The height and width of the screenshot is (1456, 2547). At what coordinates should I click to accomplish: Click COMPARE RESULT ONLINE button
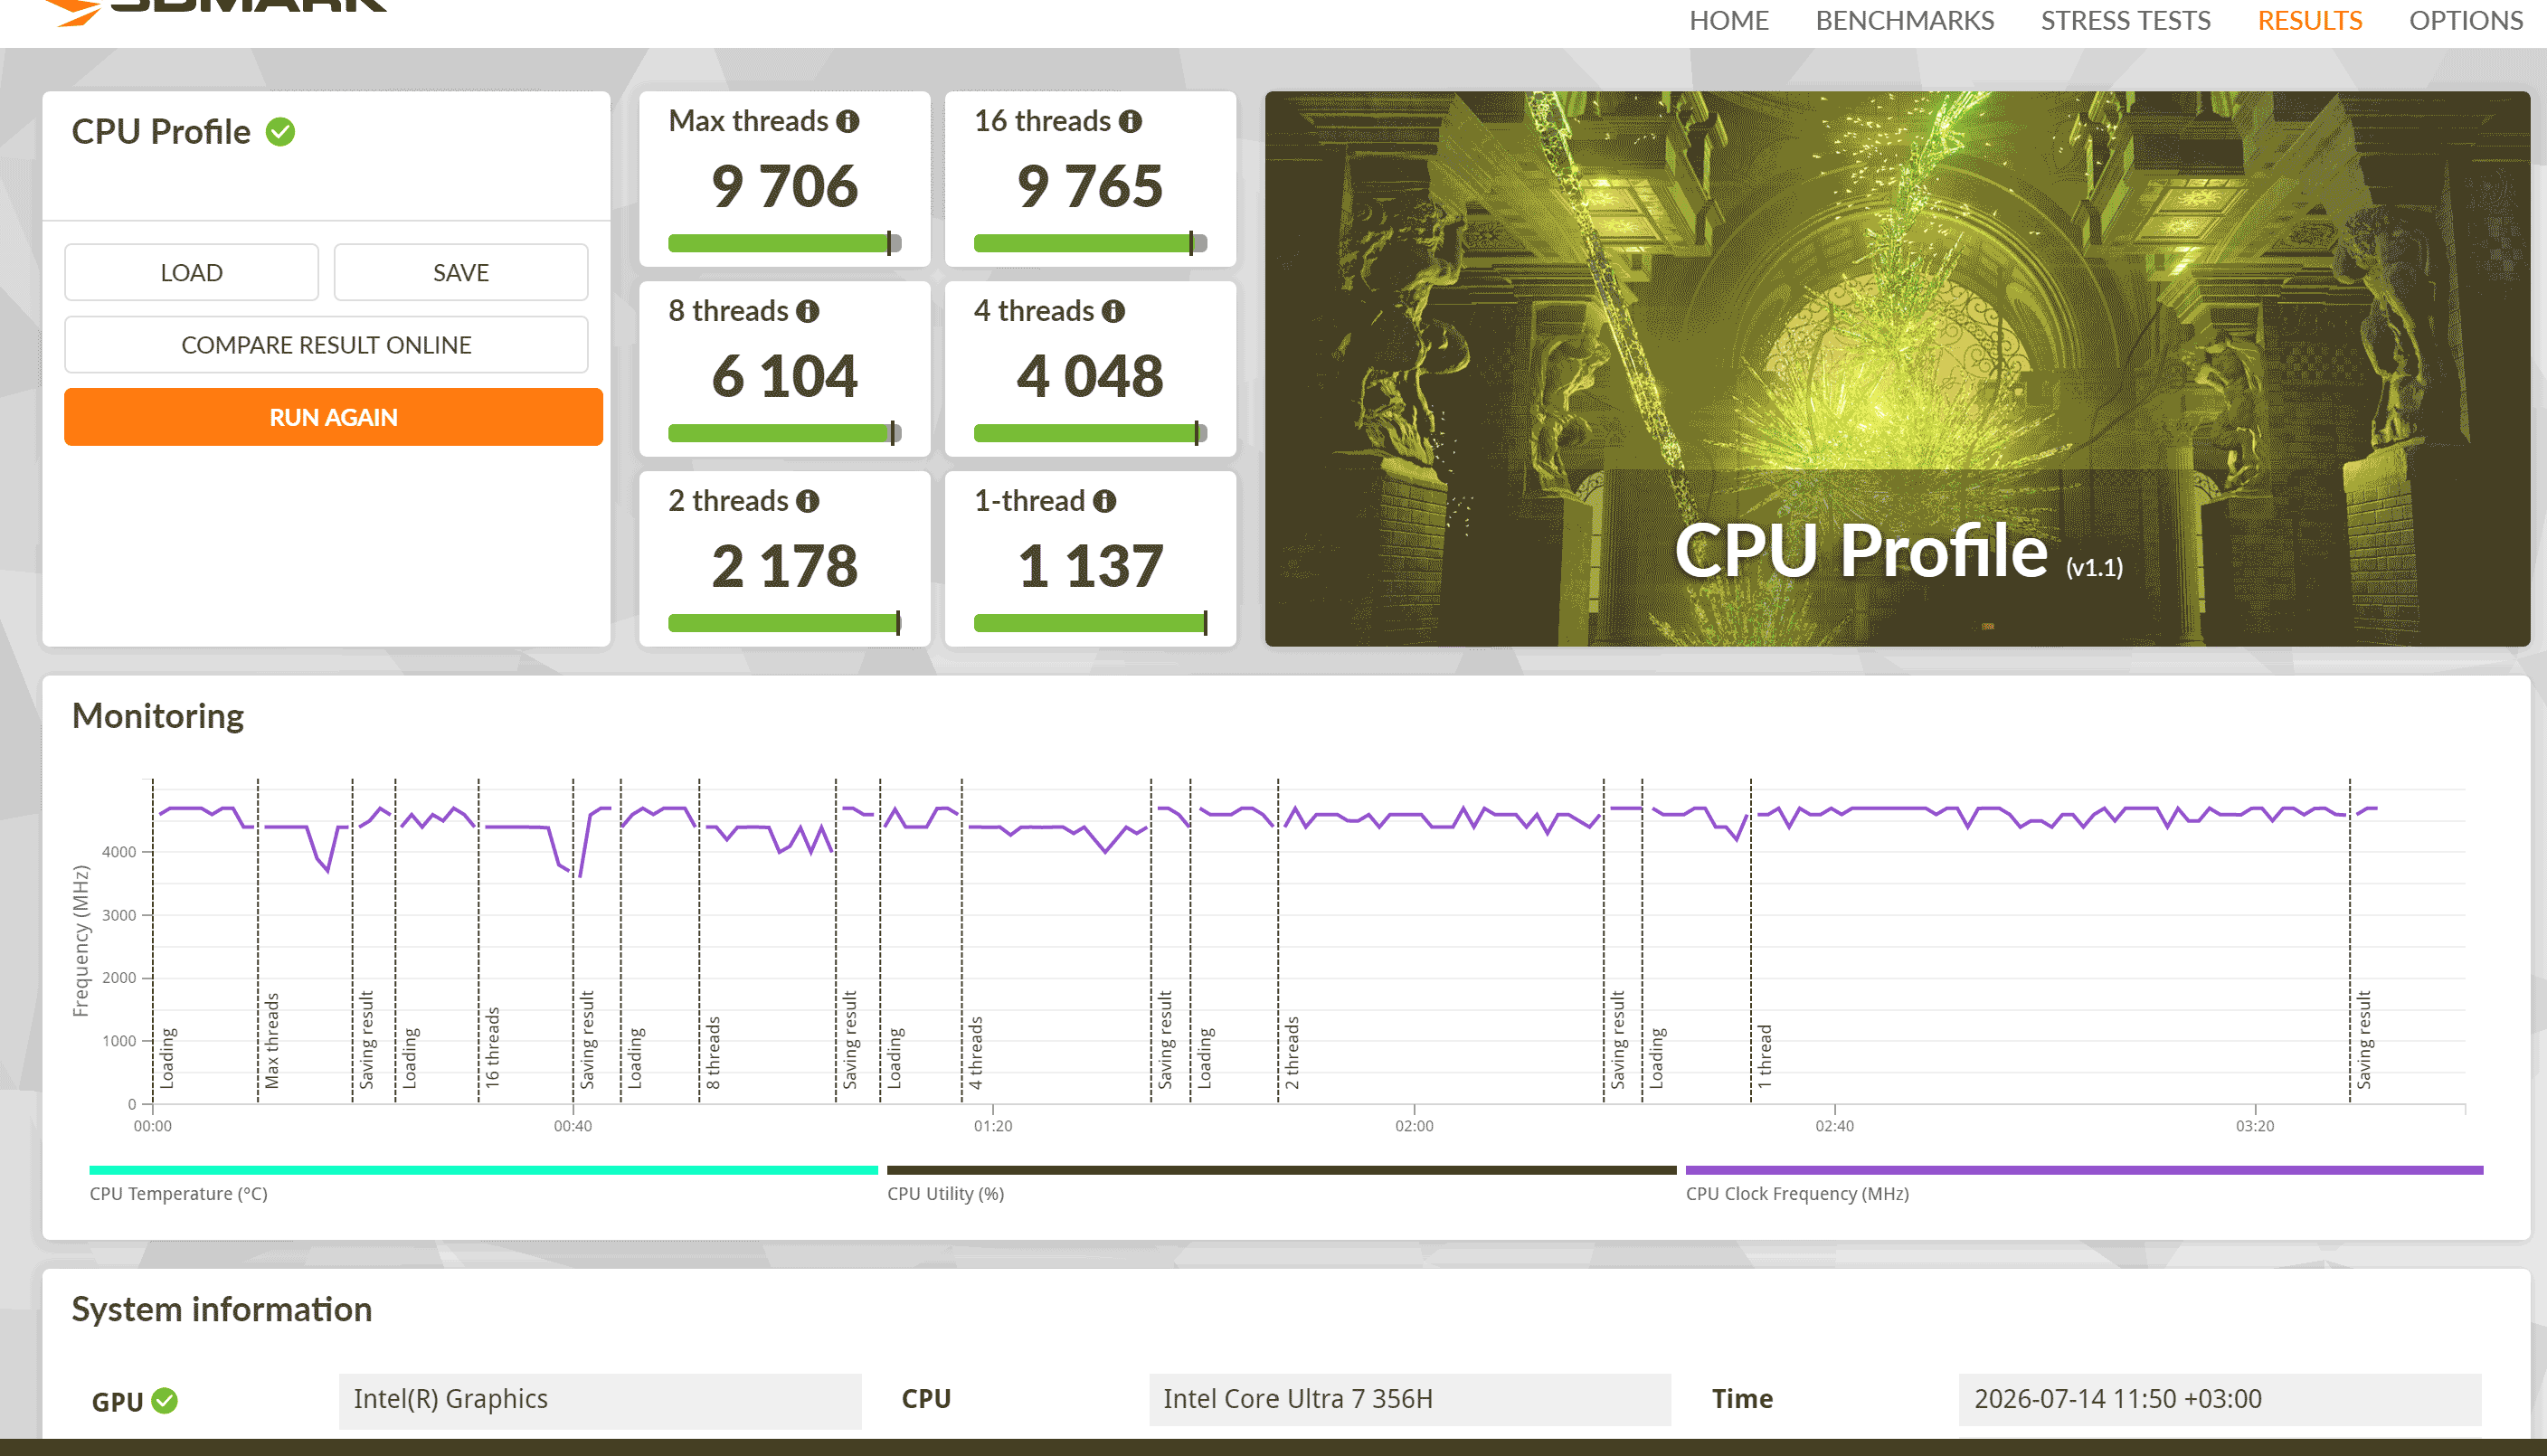326,345
